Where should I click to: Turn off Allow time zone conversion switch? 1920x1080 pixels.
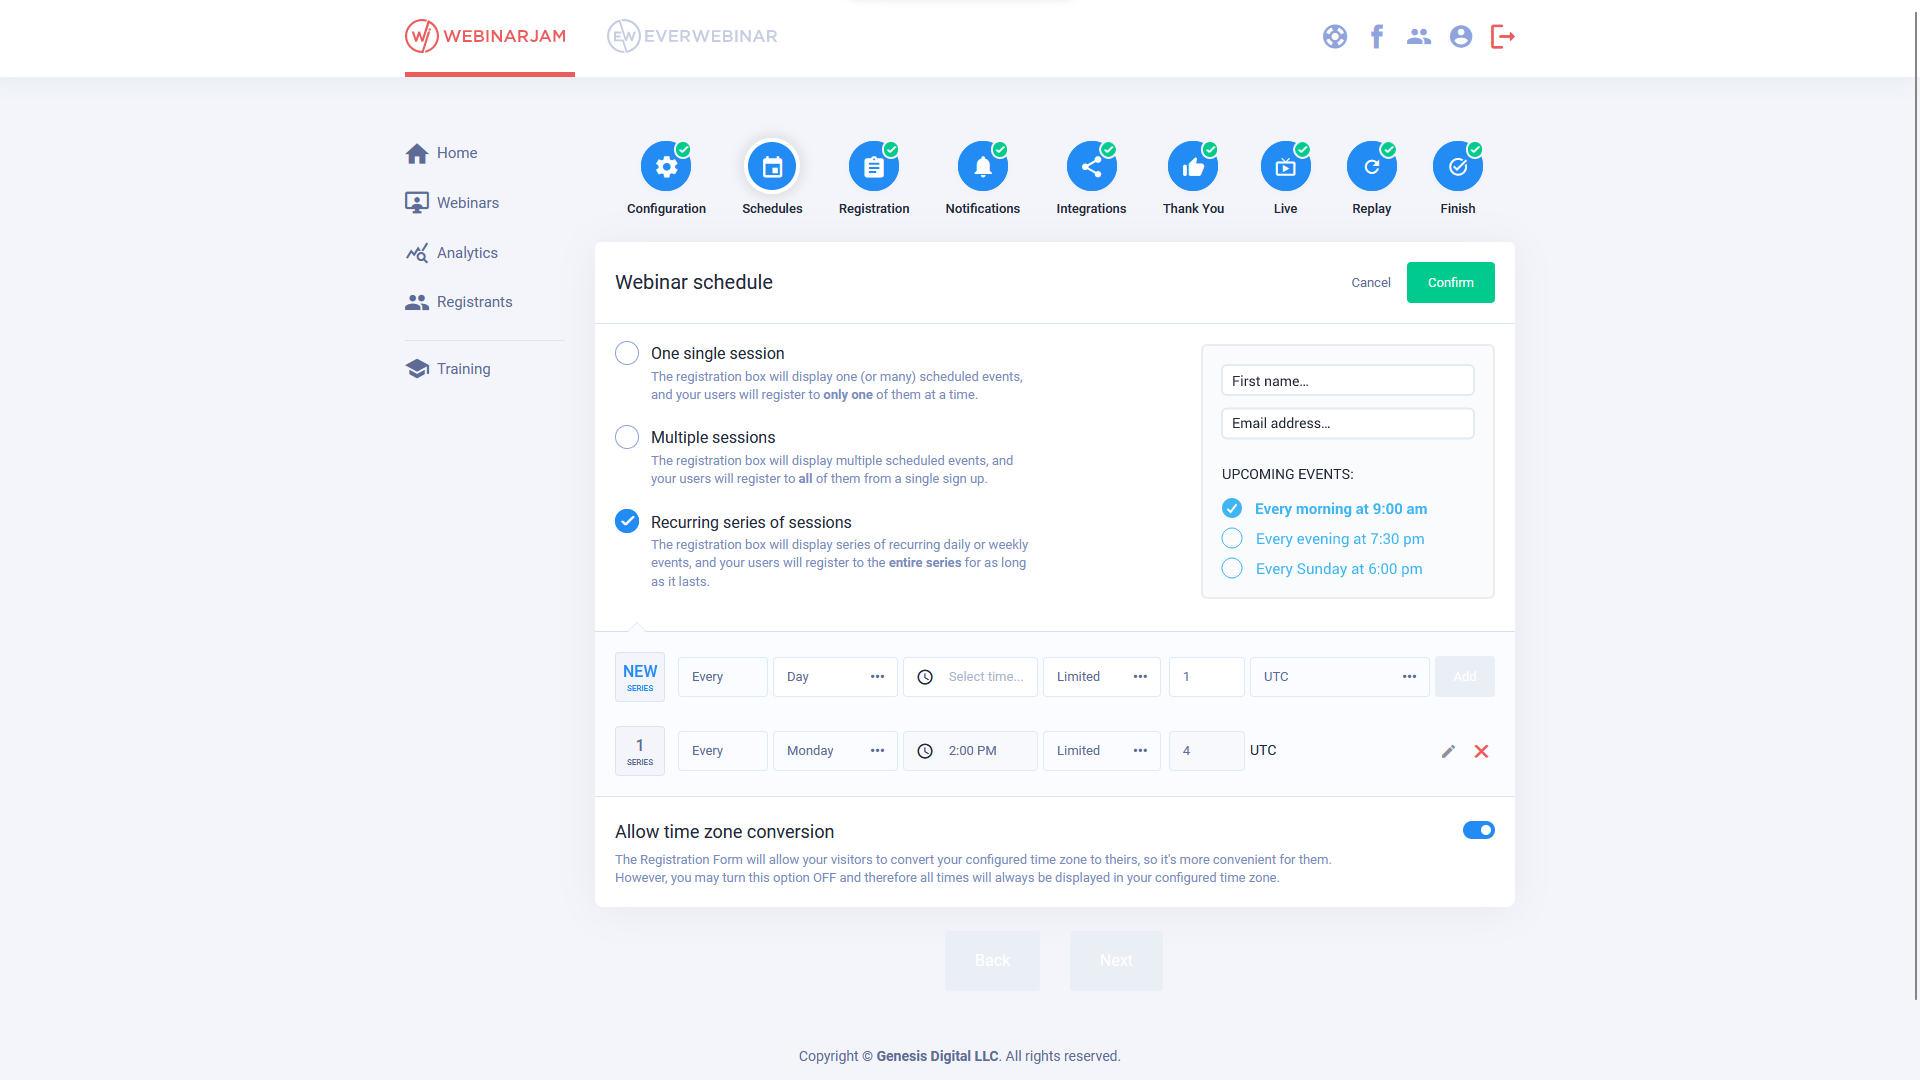tap(1478, 830)
